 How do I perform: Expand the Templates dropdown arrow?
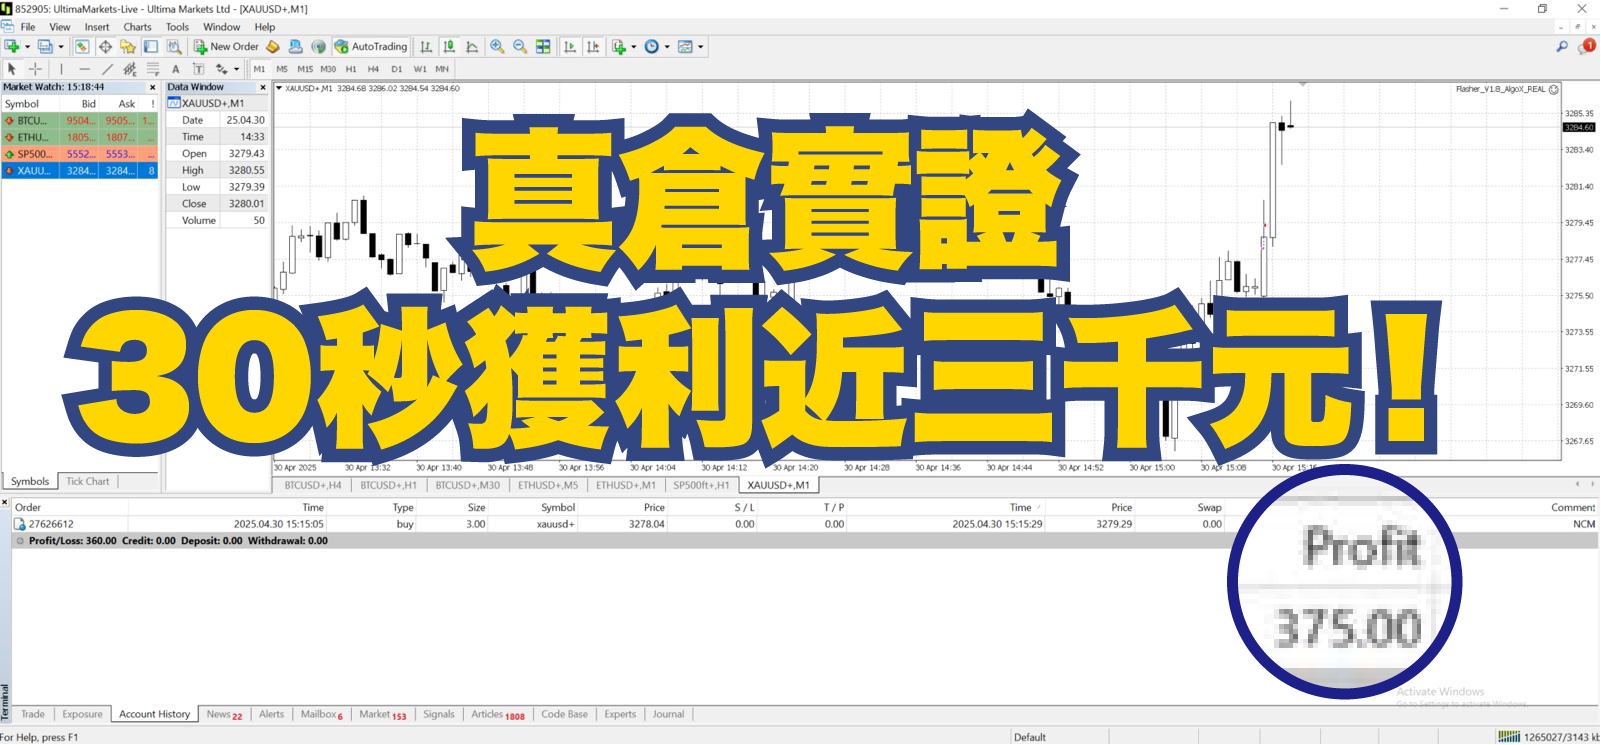pos(700,46)
